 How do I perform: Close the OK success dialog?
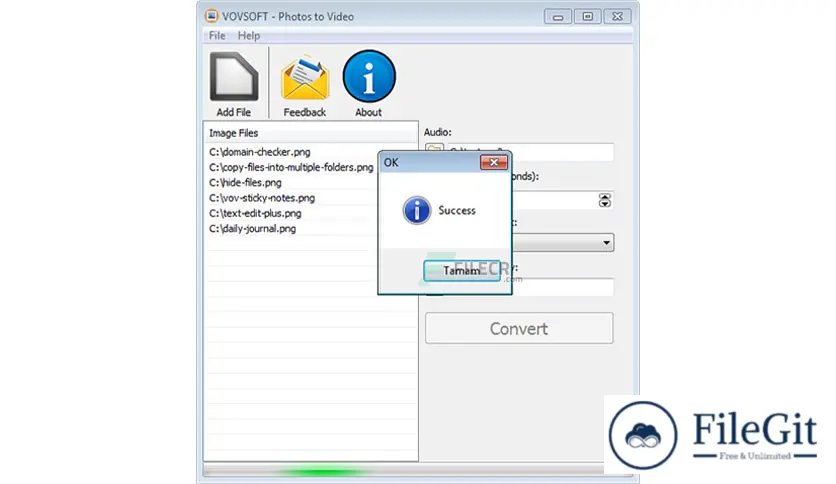pos(494,162)
